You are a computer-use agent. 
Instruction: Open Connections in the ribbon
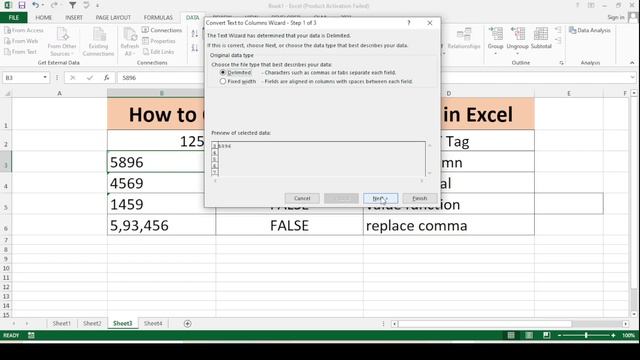tap(162, 30)
